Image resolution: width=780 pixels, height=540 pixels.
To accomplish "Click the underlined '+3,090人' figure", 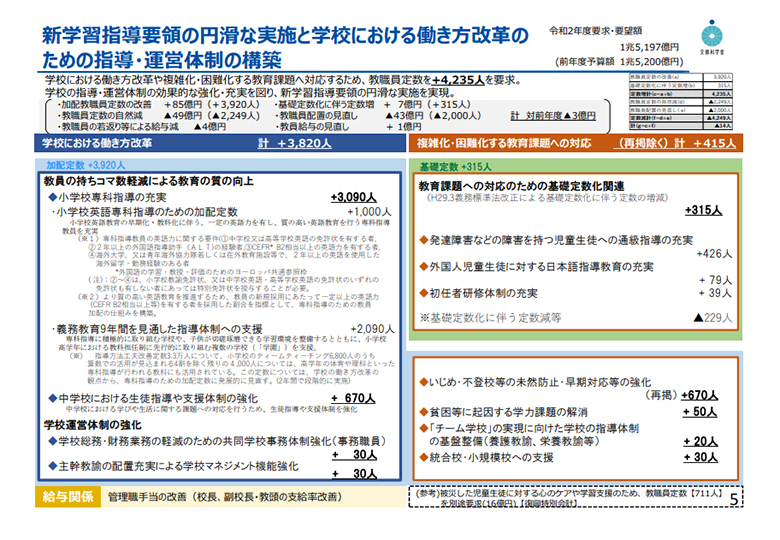I will [354, 197].
